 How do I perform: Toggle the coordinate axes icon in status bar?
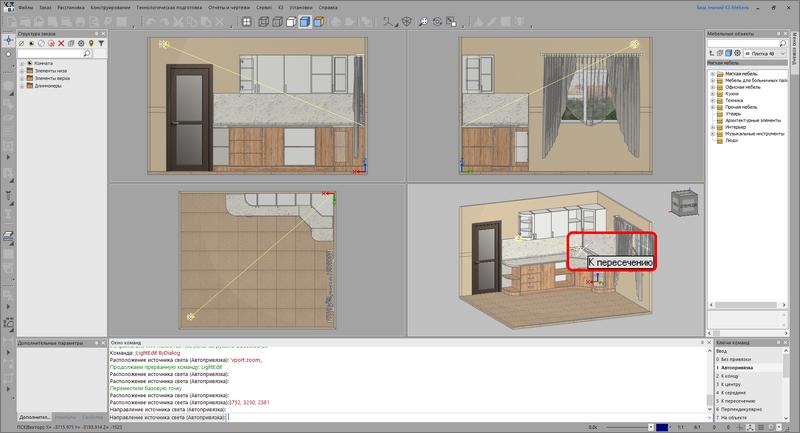point(751,427)
